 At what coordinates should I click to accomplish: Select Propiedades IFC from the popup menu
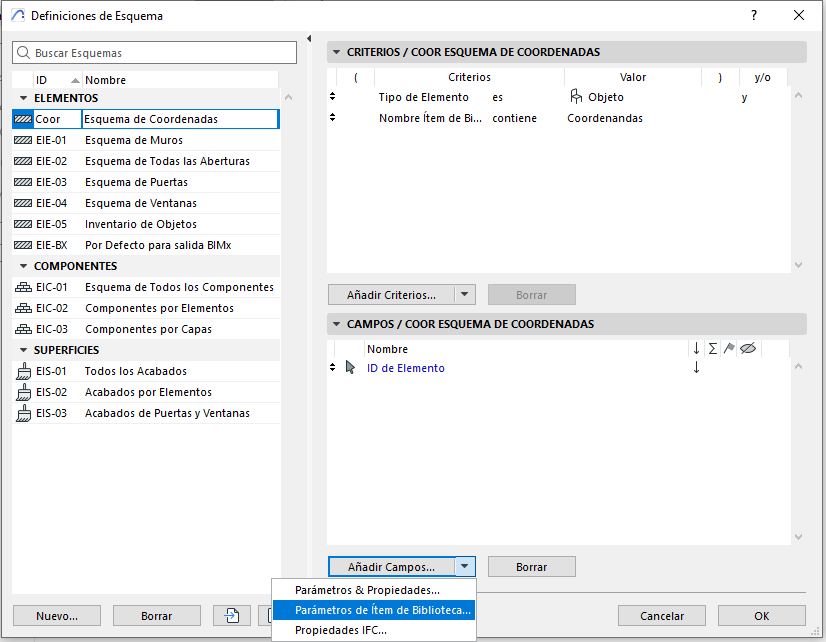[340, 630]
